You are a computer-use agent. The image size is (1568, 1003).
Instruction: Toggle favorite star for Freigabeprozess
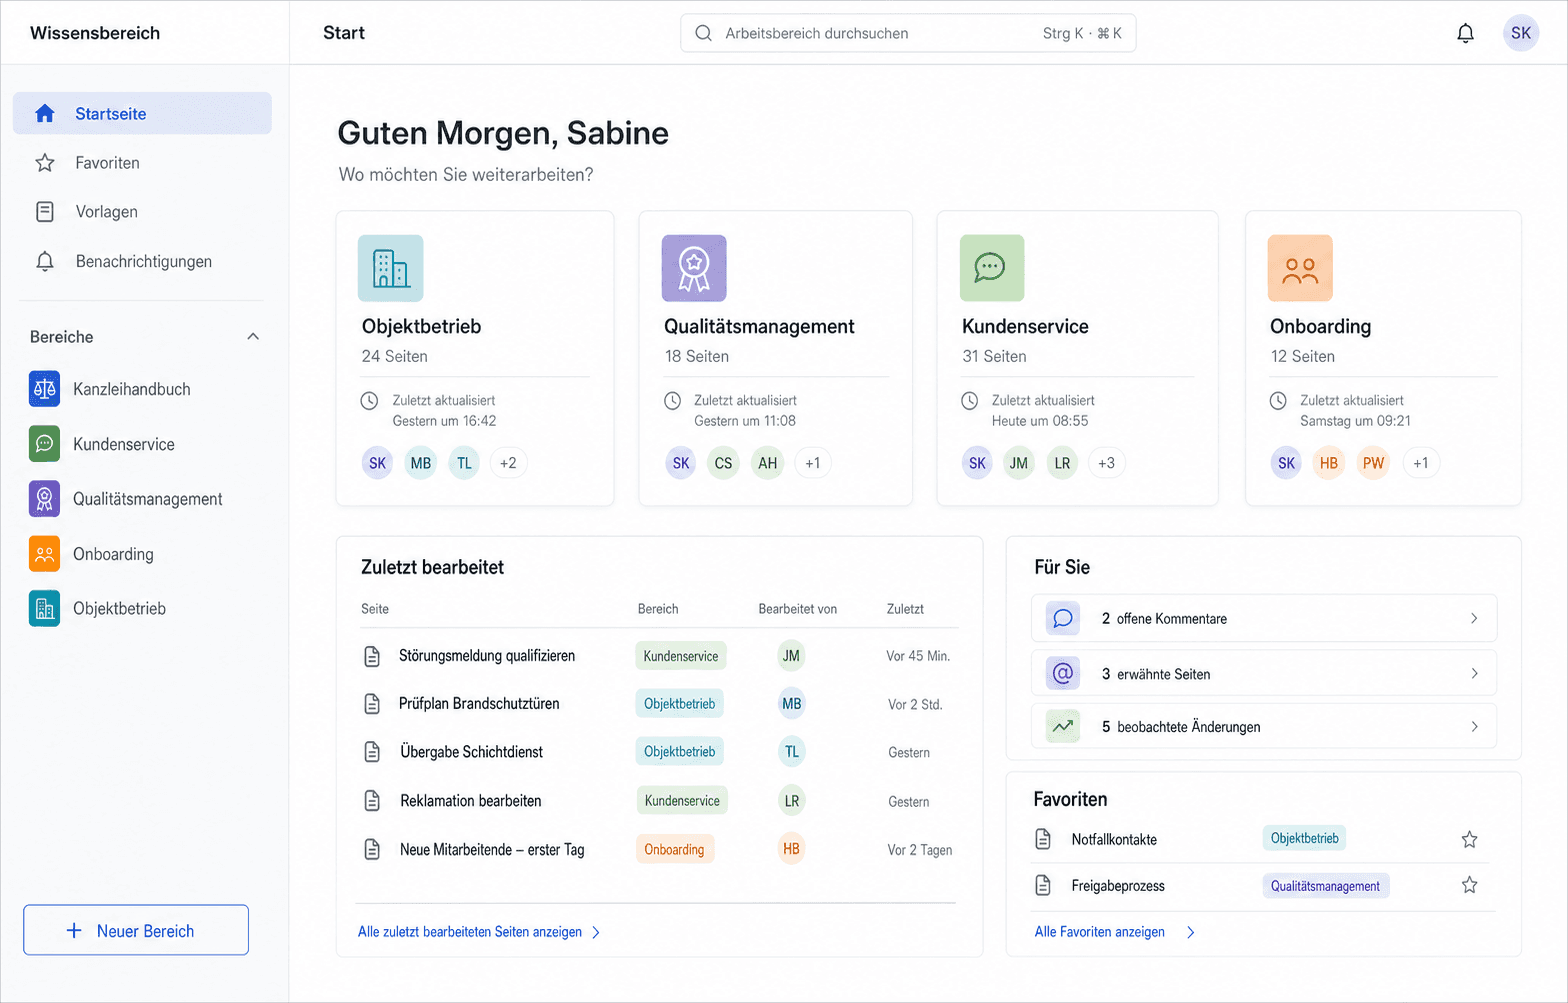1469,885
